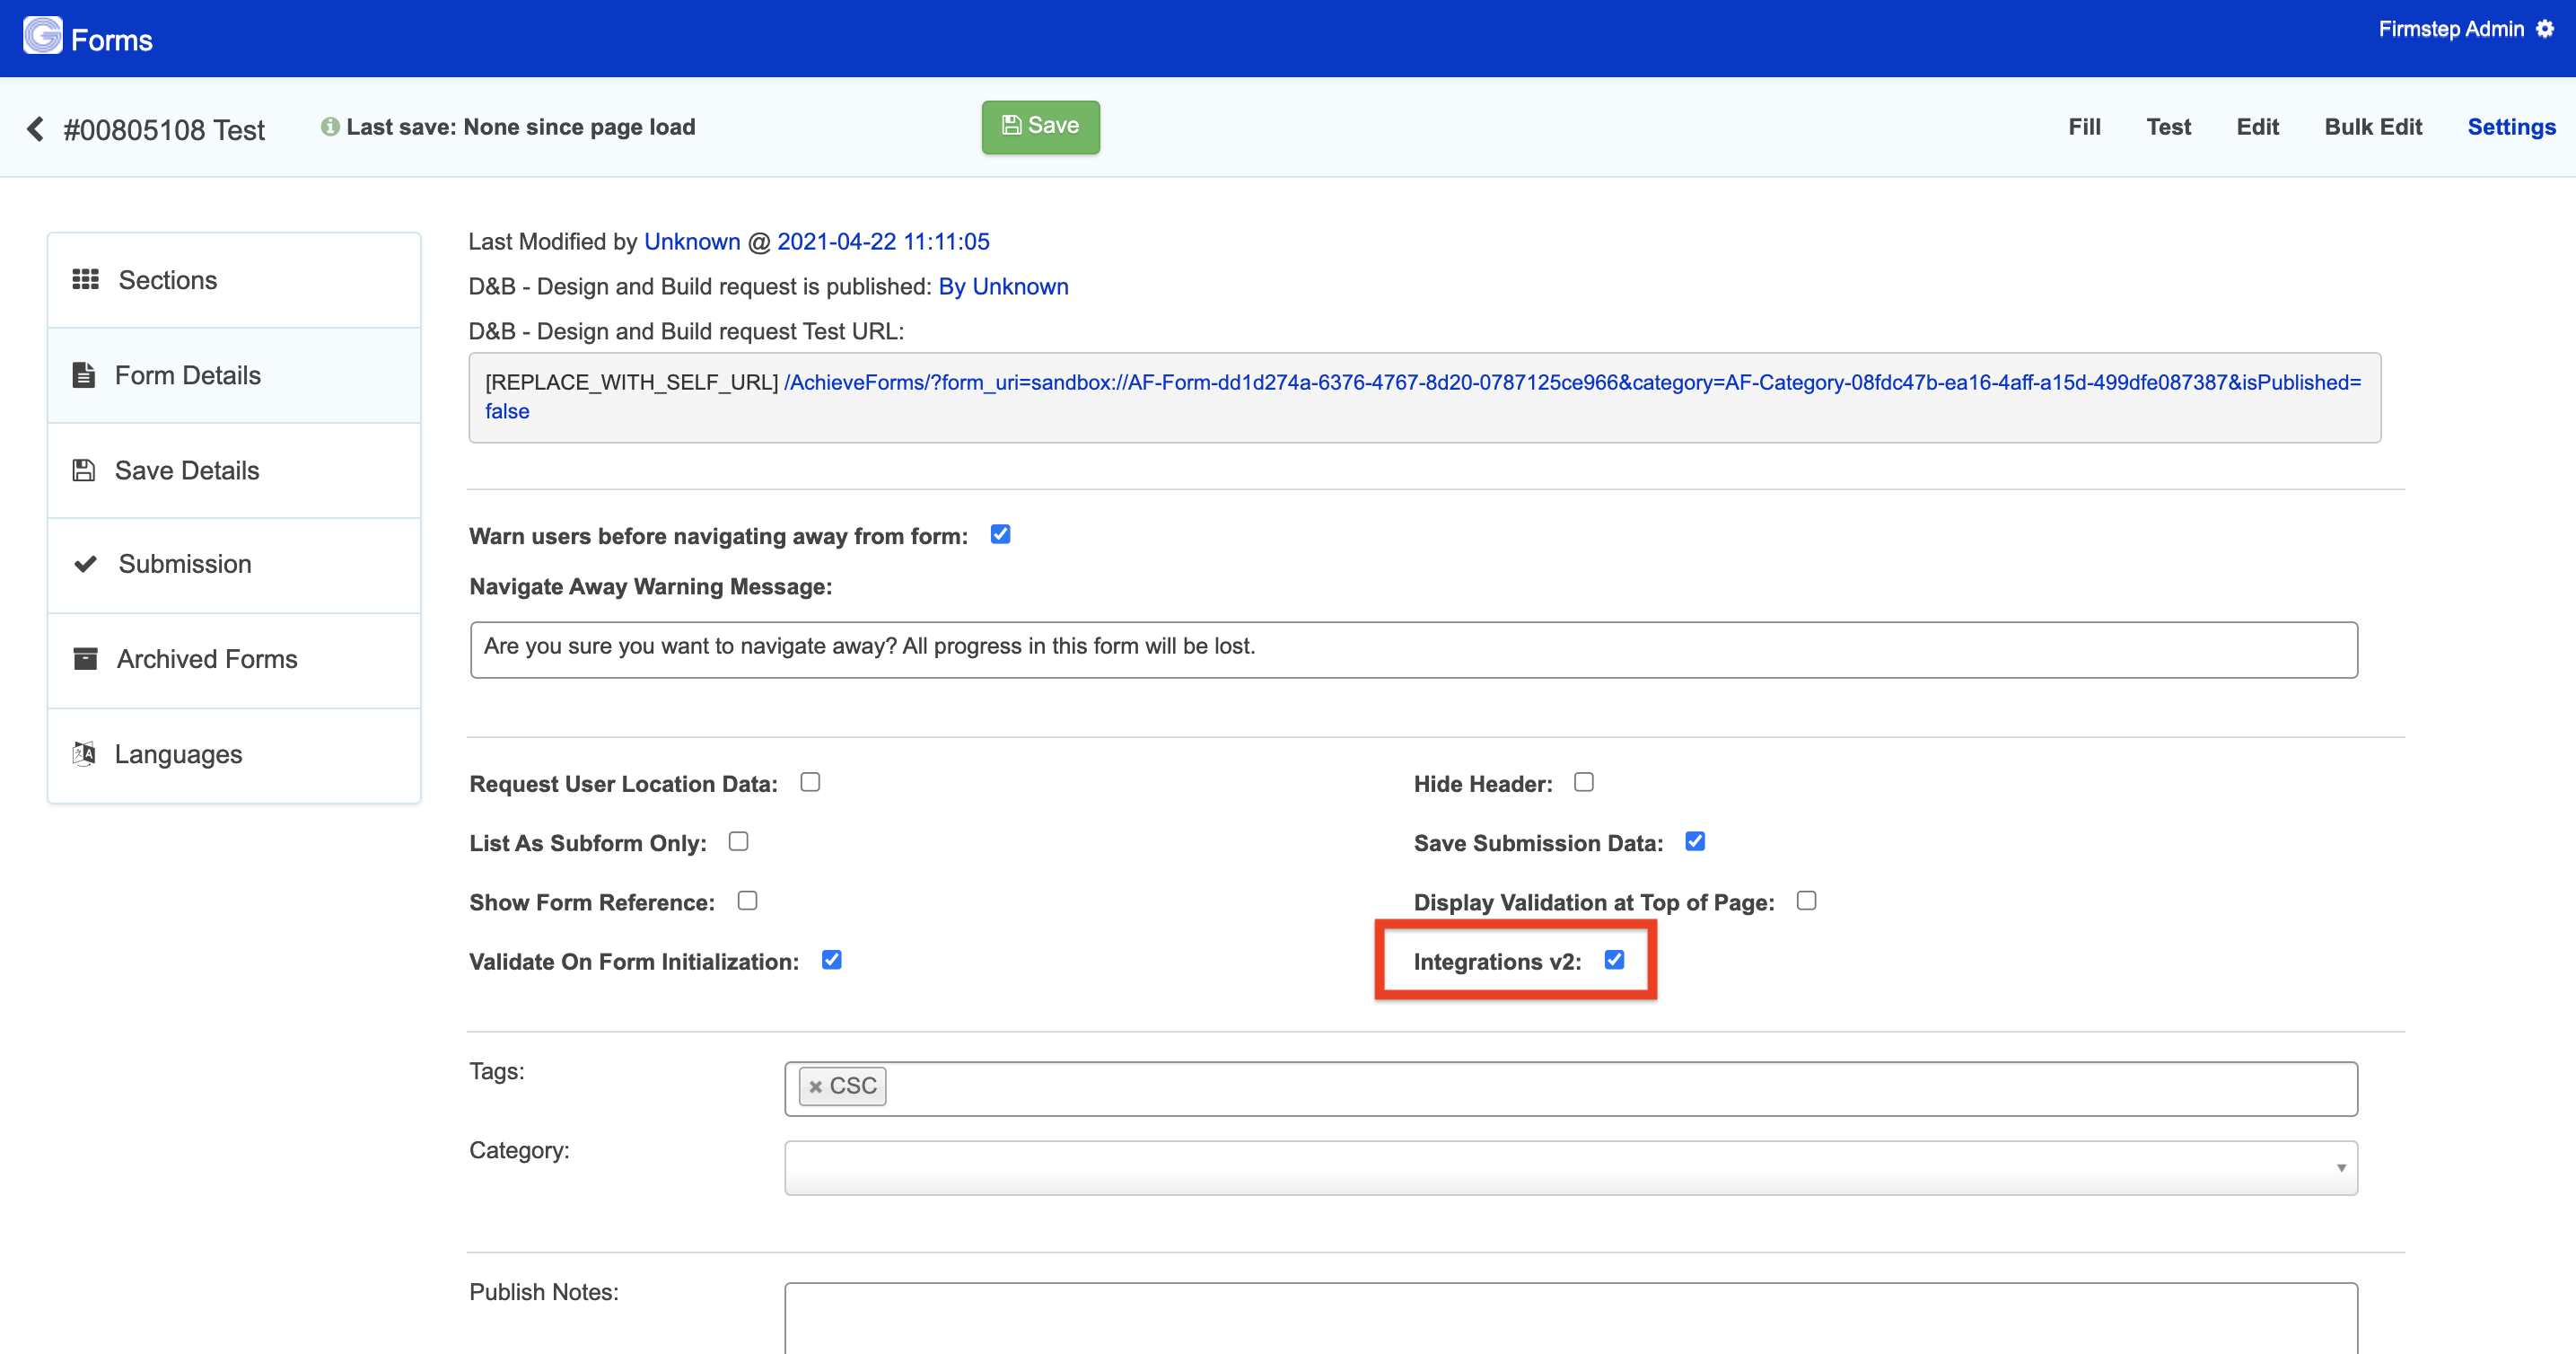
Task: Click the Archived Forms box icon
Action: (86, 659)
